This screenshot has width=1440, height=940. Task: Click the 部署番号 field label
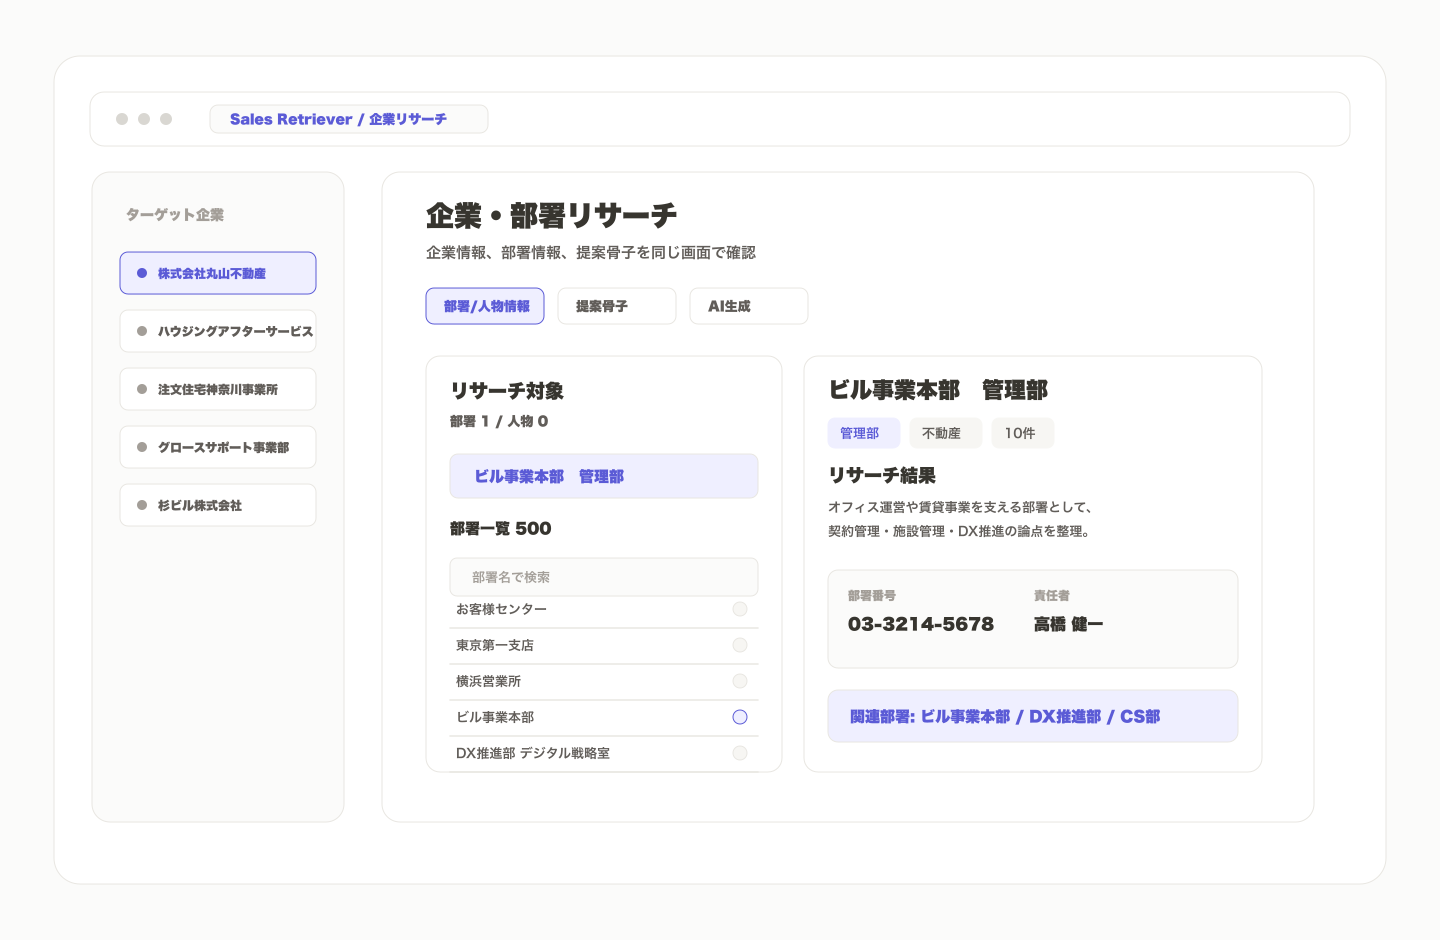pos(872,595)
